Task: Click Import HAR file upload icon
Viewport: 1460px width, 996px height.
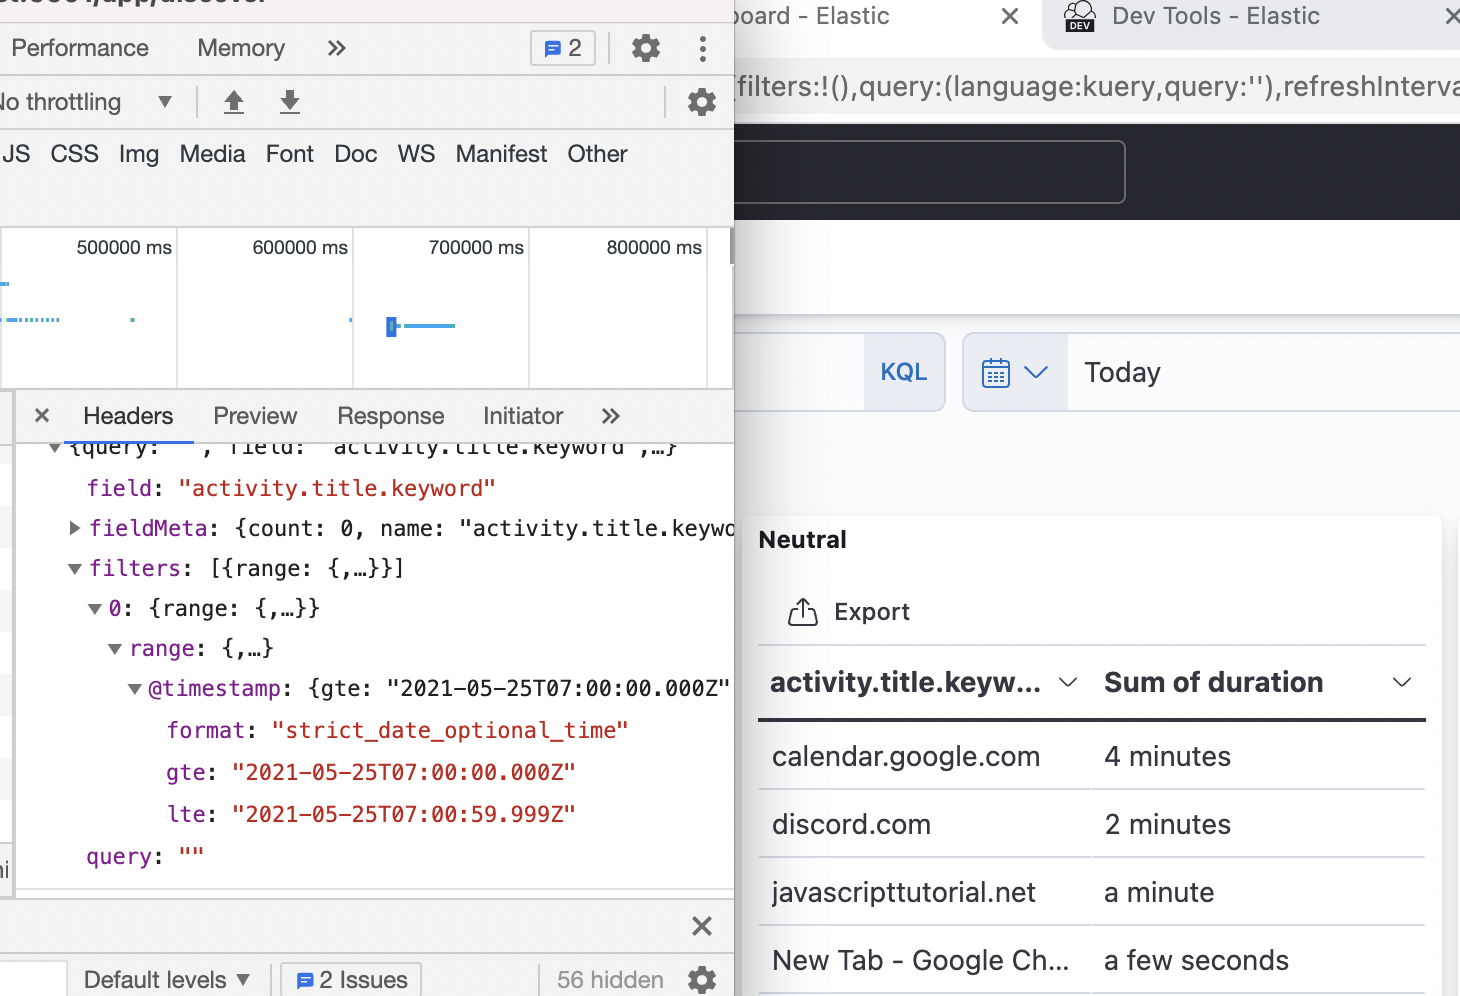Action: pos(234,102)
